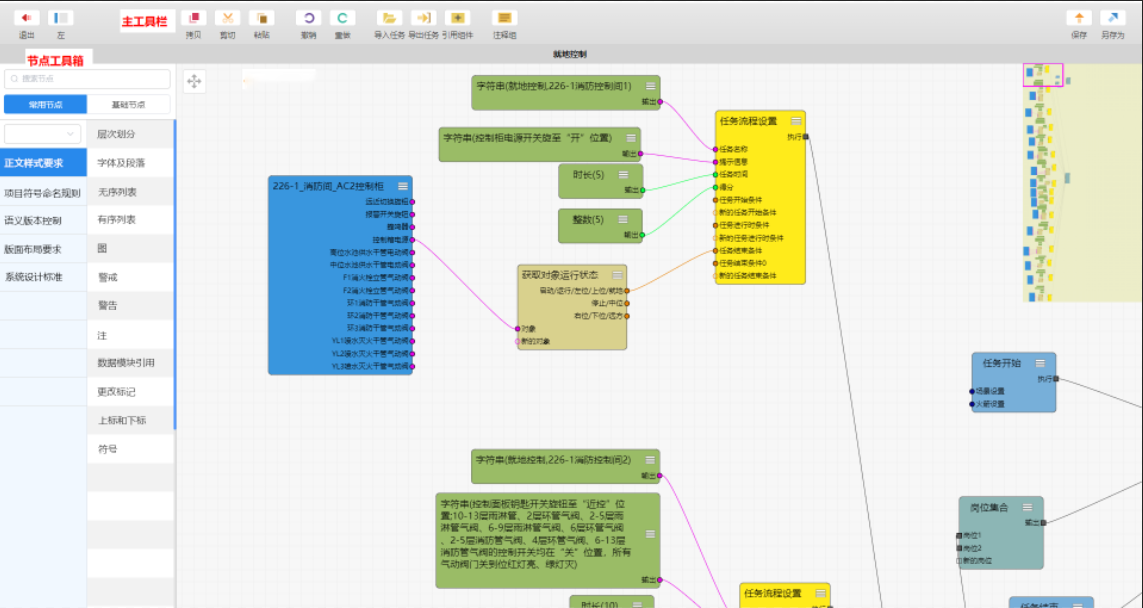Open menu icon on 时长(5) node

[x=623, y=174]
